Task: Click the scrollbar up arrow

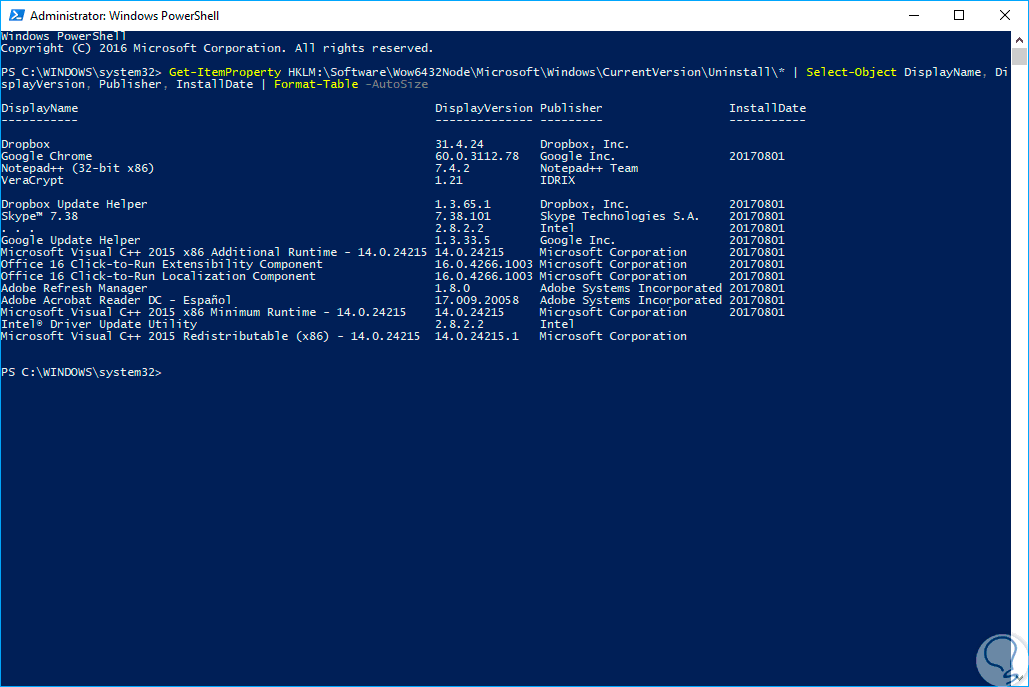Action: pyautogui.click(x=1019, y=39)
